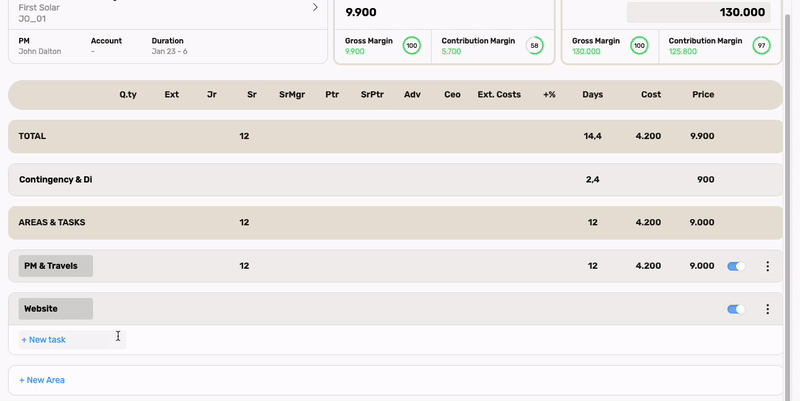Image resolution: width=800 pixels, height=401 pixels.
Task: Edit the 130.000 price field
Action: 698,12
